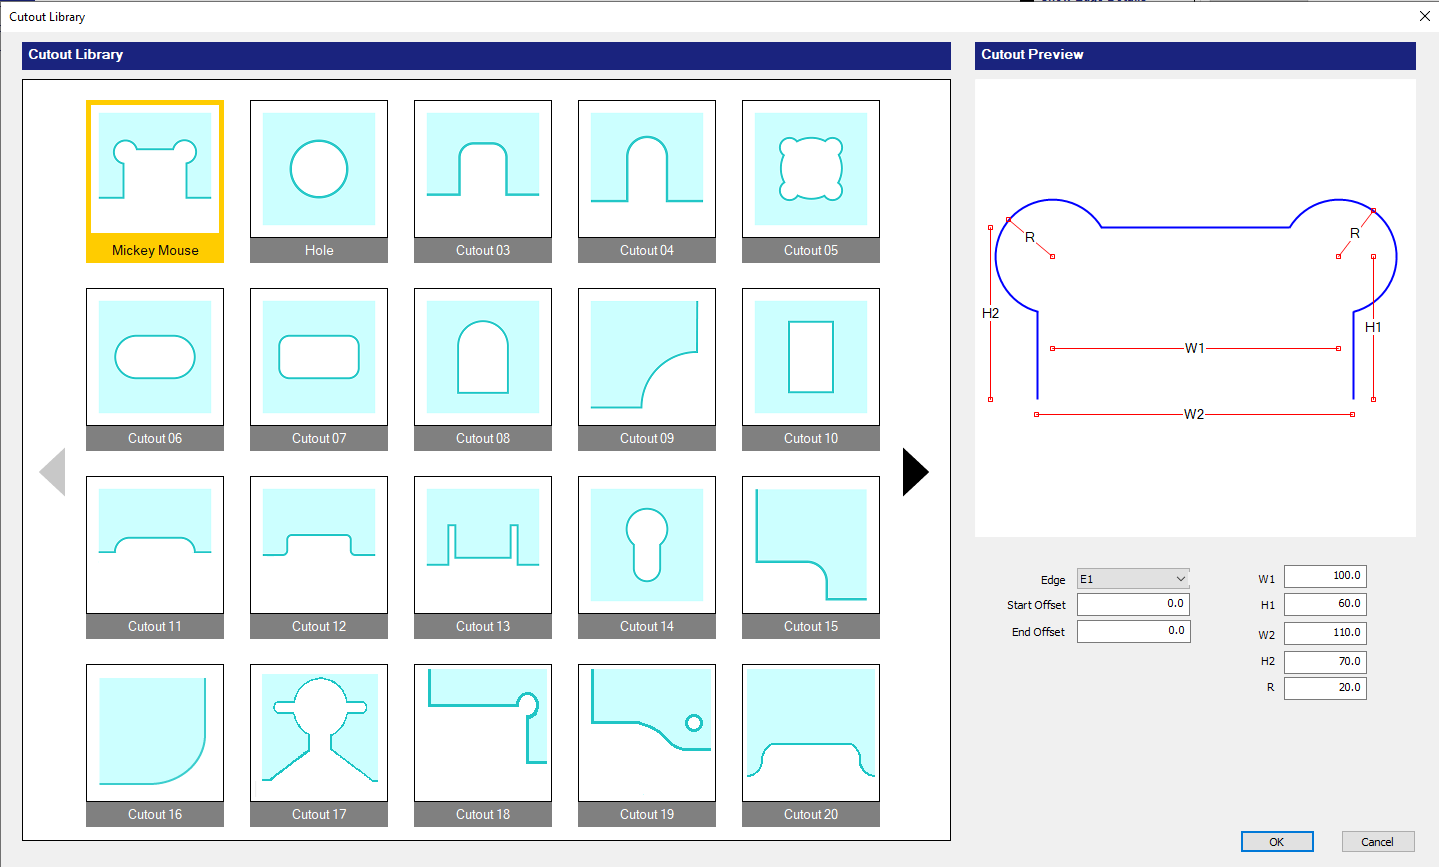This screenshot has width=1439, height=867.
Task: Click the W1 dimension label in preview
Action: pyautogui.click(x=1194, y=348)
